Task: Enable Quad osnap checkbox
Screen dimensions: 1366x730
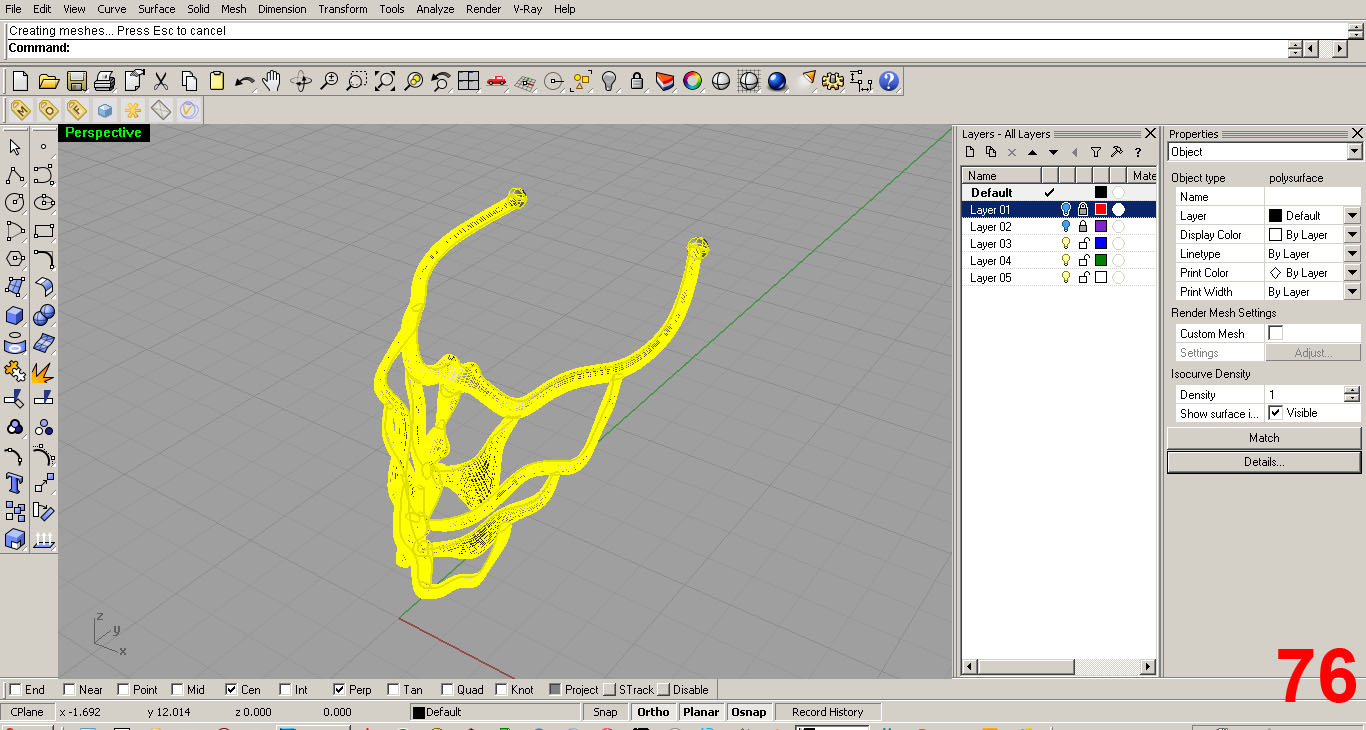Action: click(447, 689)
